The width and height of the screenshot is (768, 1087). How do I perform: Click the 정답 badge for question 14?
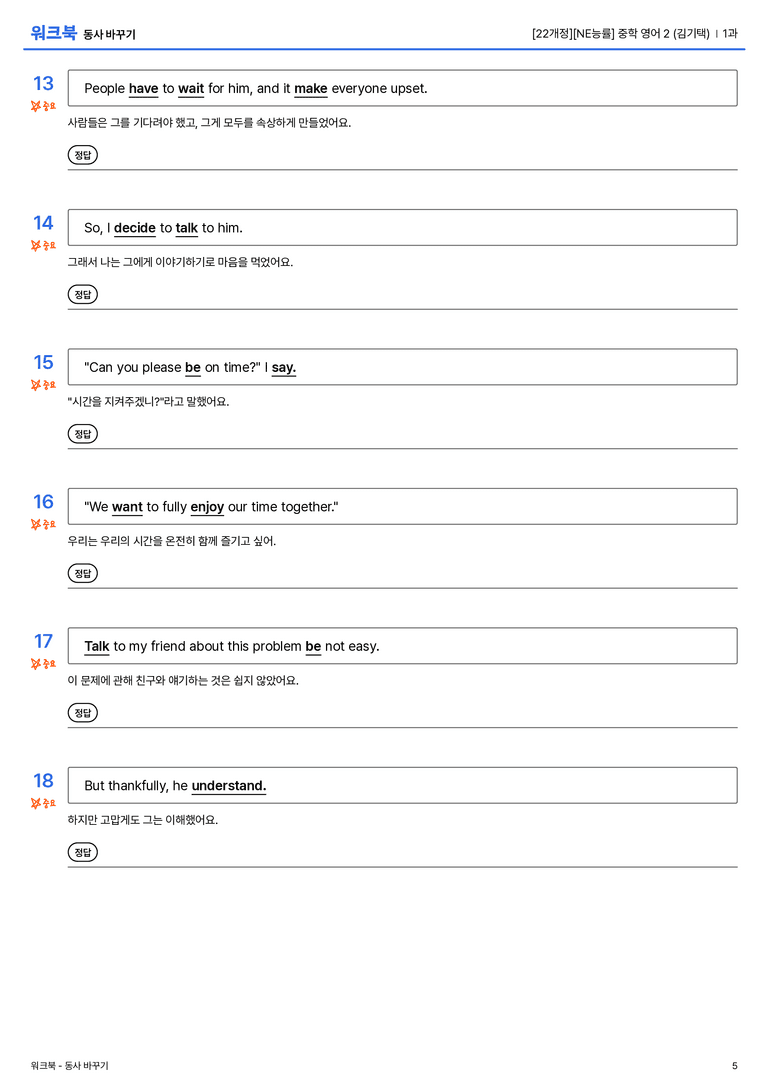coord(82,295)
